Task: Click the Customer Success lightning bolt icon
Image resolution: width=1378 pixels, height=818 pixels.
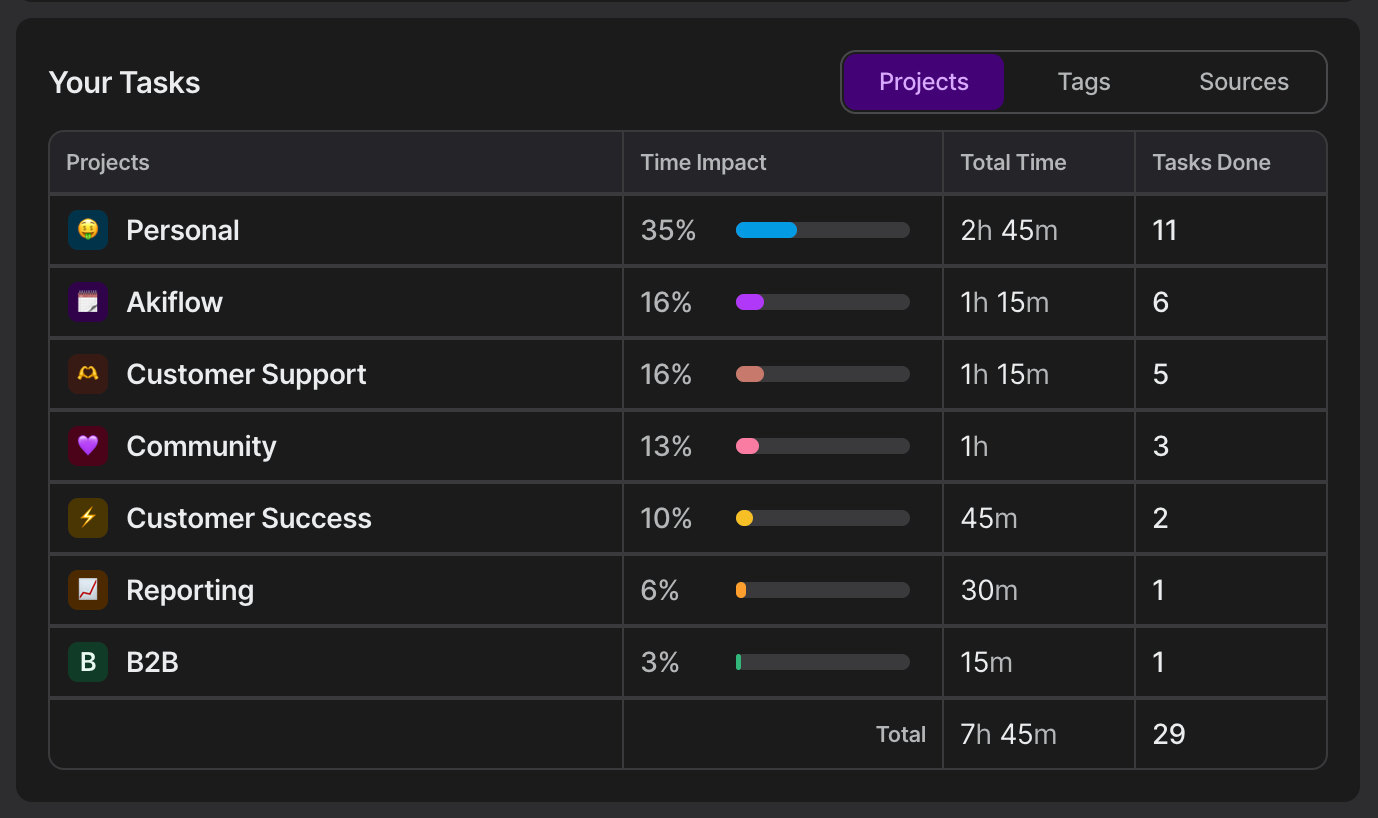Action: 88,518
